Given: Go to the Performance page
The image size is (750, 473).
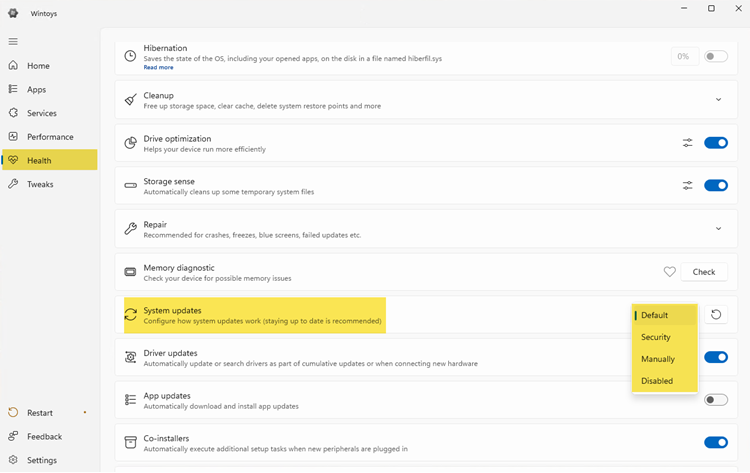Looking at the screenshot, I should 49,137.
